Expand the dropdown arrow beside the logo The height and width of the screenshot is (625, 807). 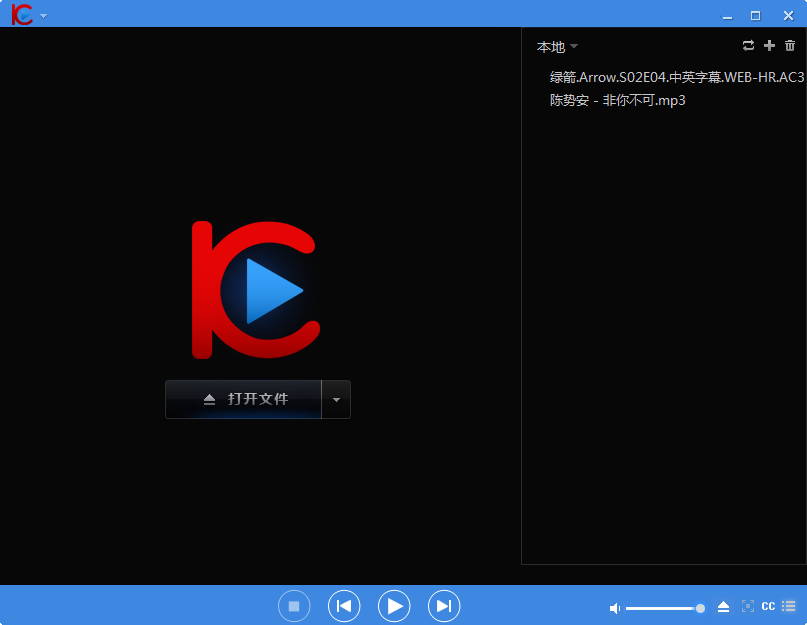(44, 16)
